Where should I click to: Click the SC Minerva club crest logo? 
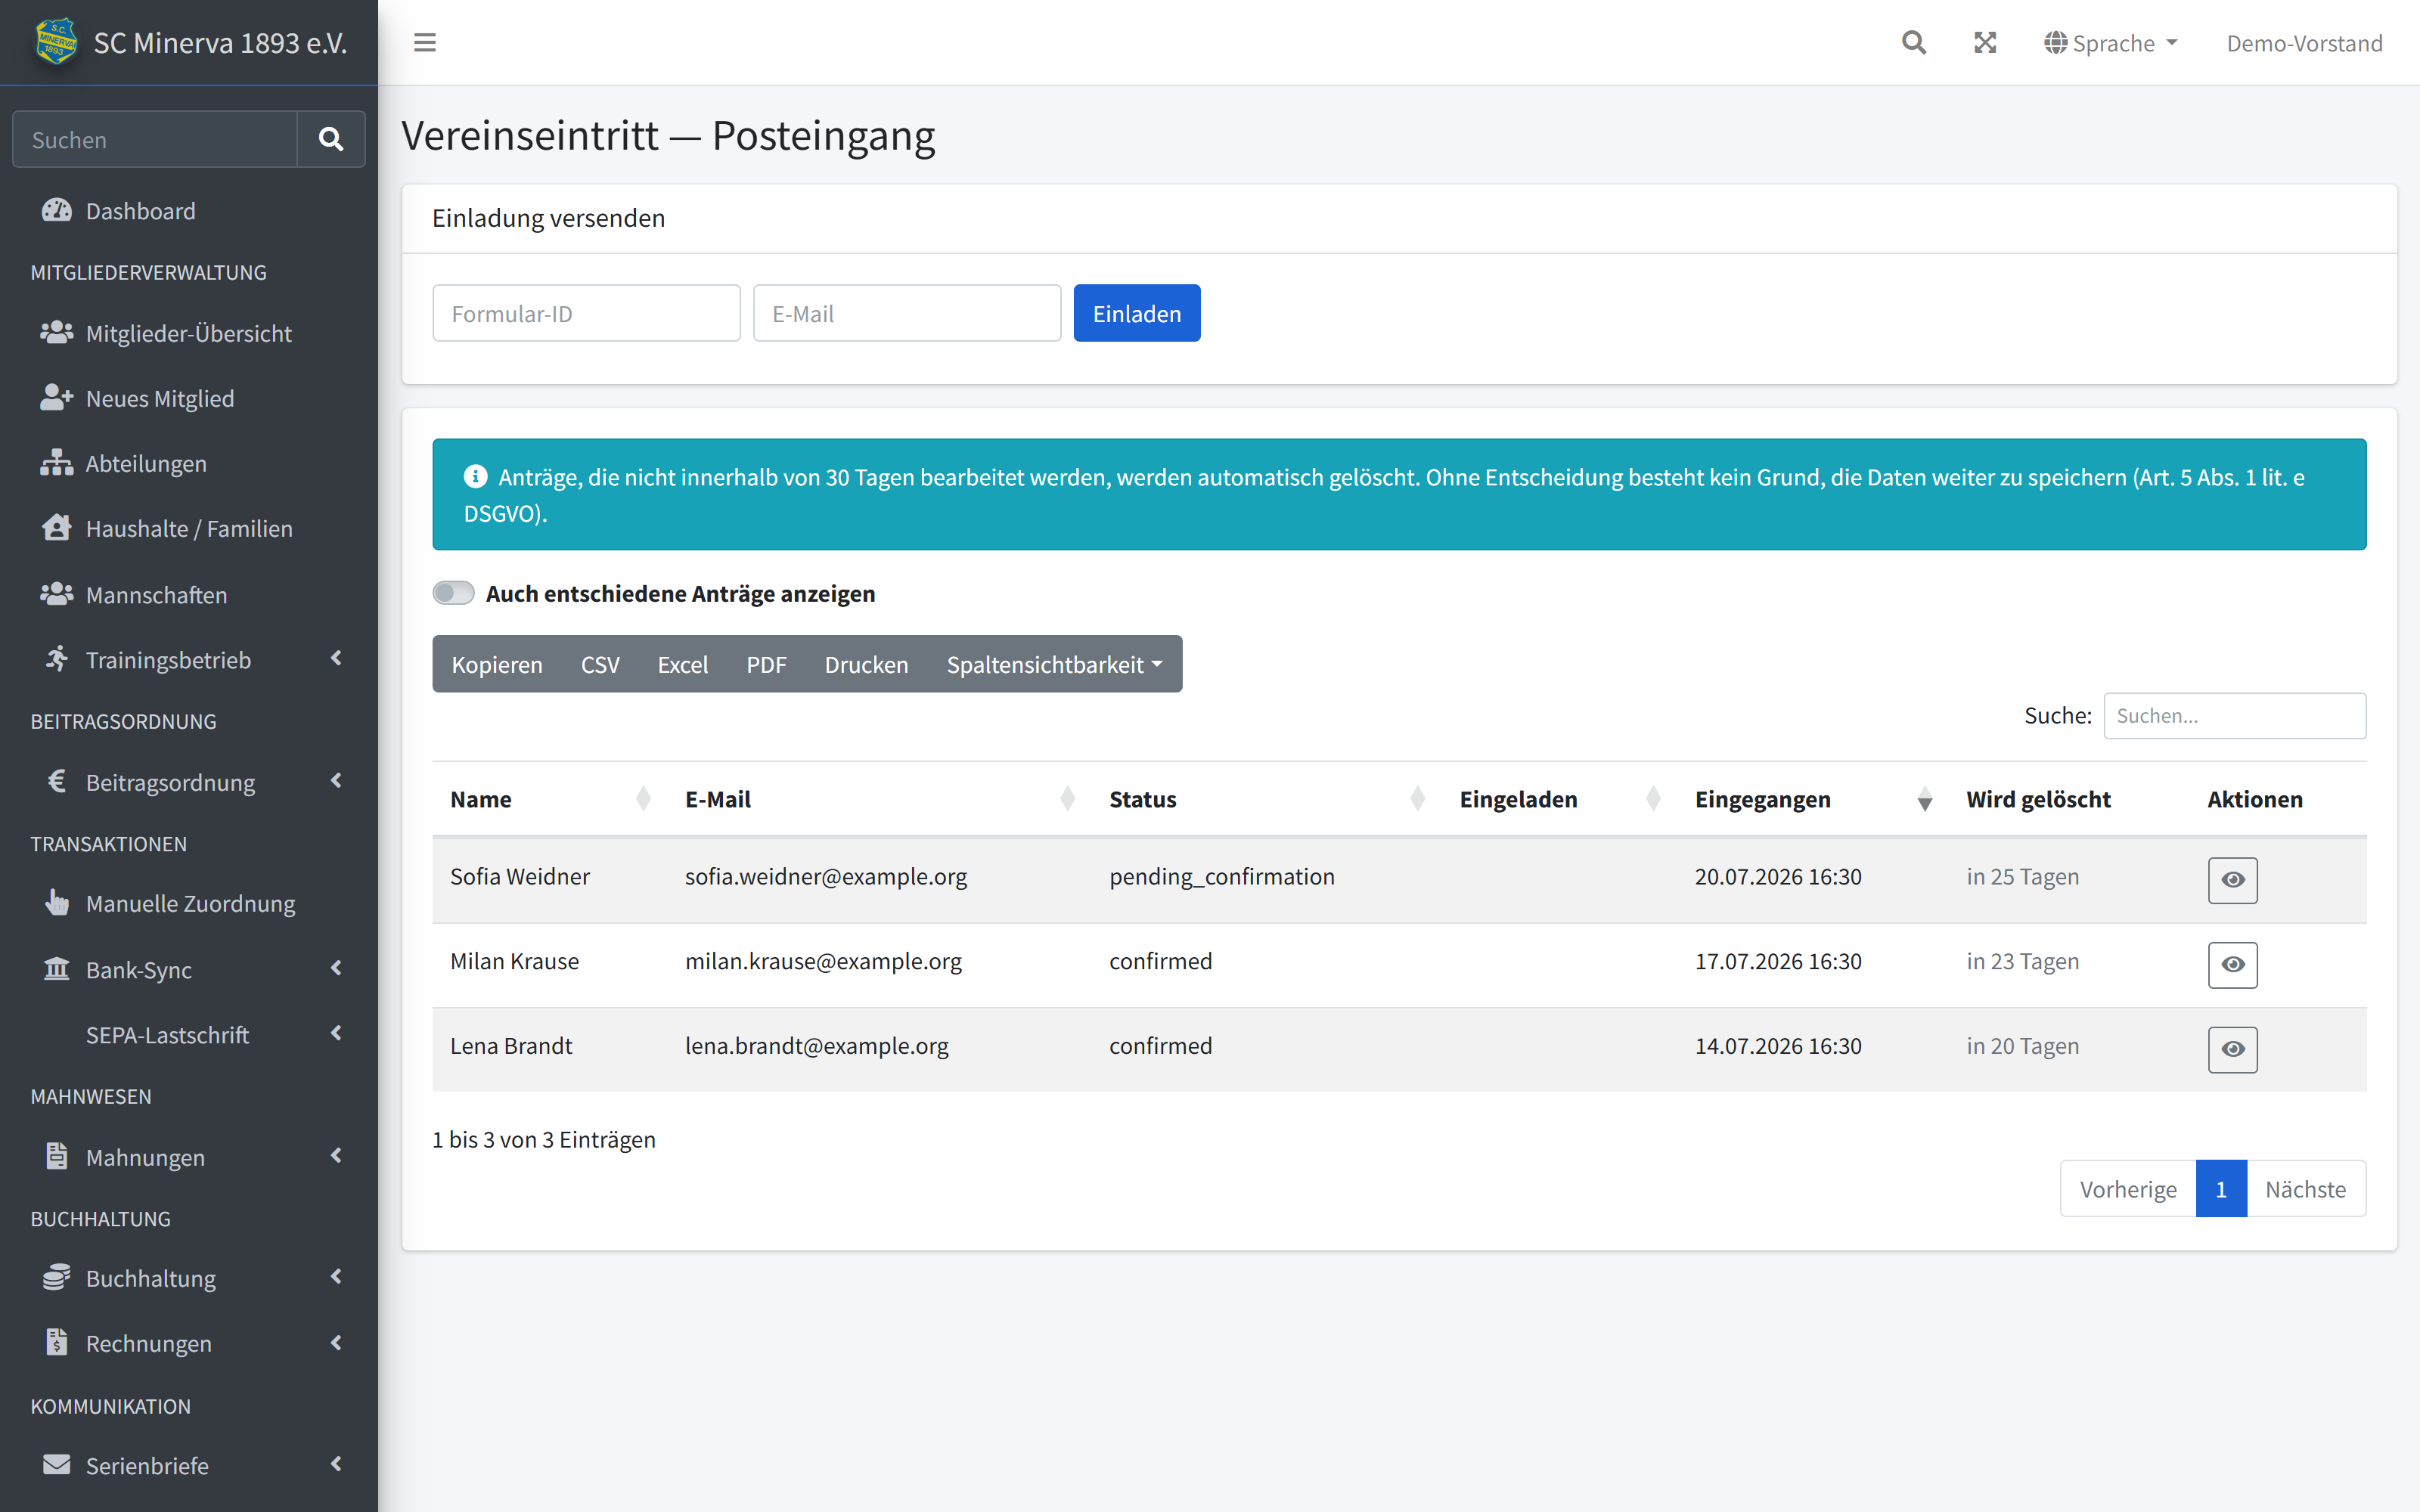pos(56,41)
